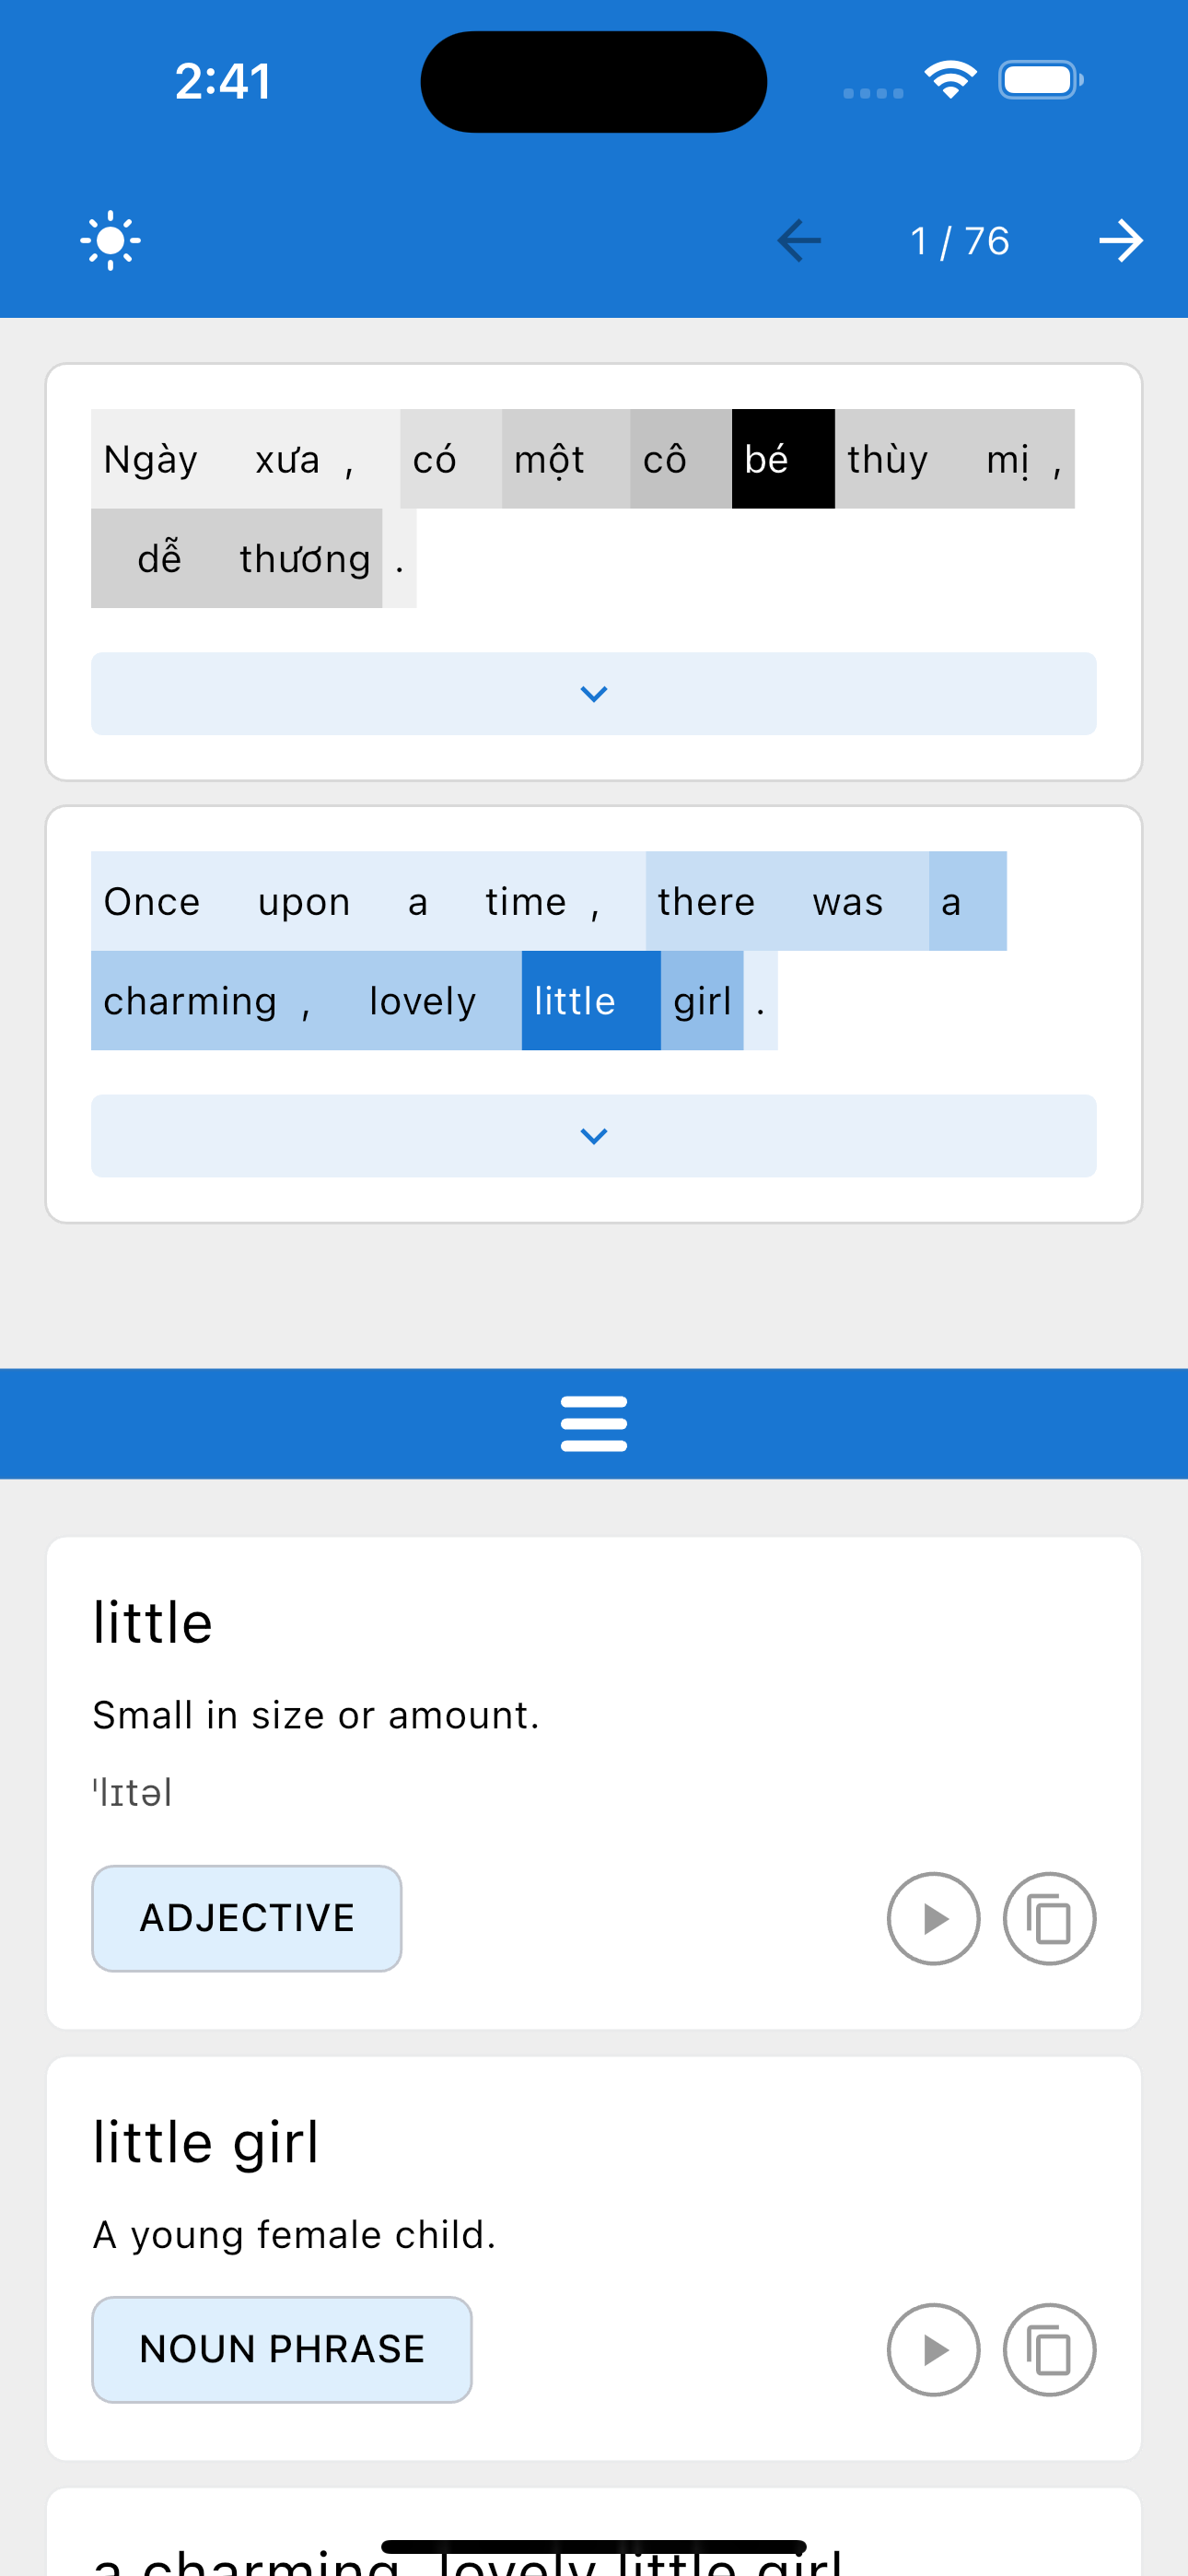Expand English sentence details chevron
This screenshot has width=1188, height=2576.
click(x=594, y=1135)
